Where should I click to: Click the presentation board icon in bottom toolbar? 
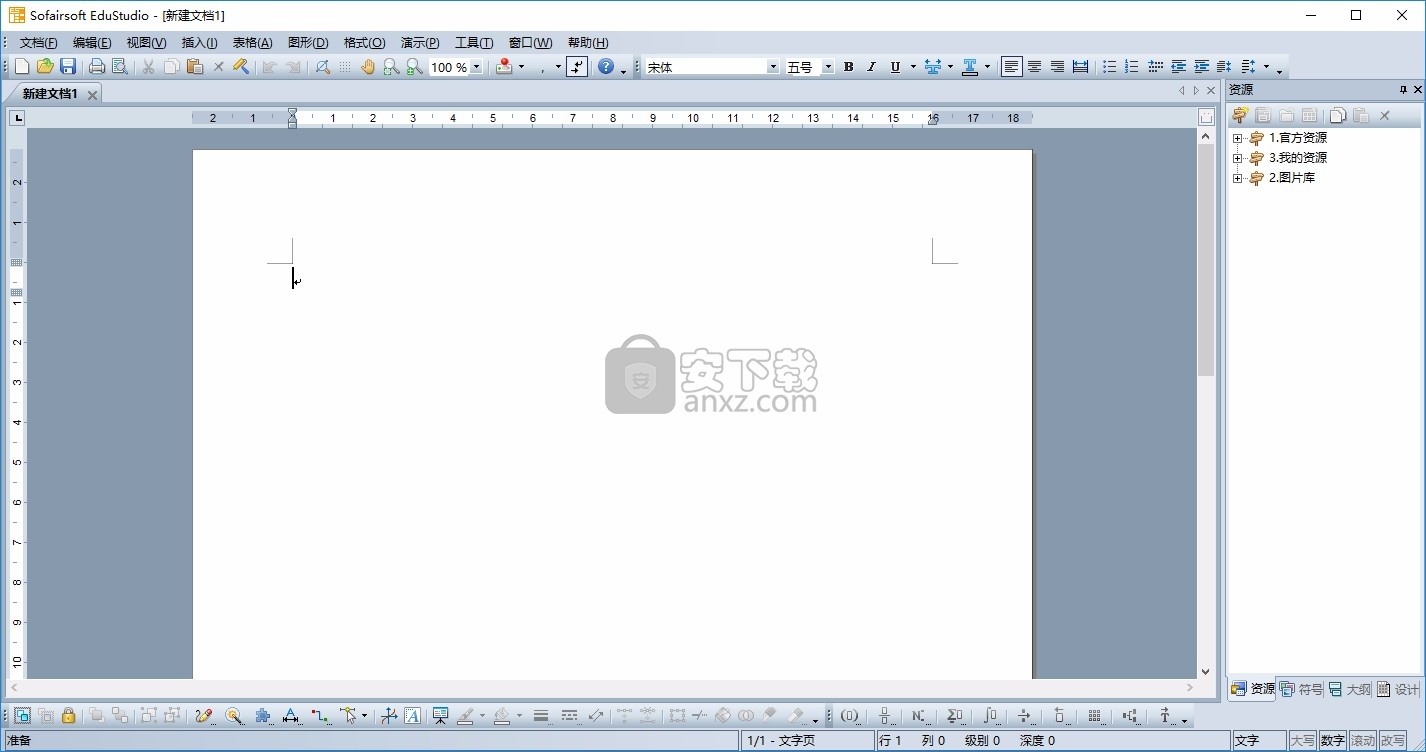441,716
